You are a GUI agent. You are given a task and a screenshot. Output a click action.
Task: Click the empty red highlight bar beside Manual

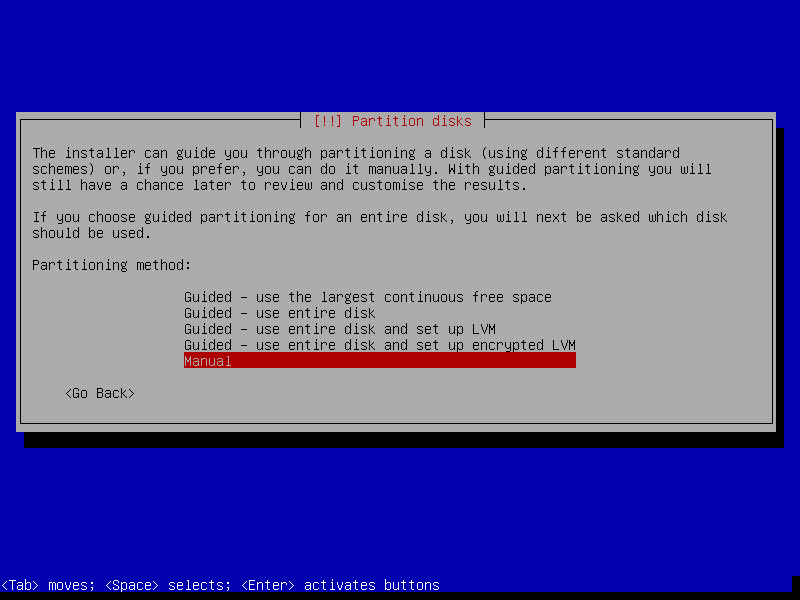[403, 361]
